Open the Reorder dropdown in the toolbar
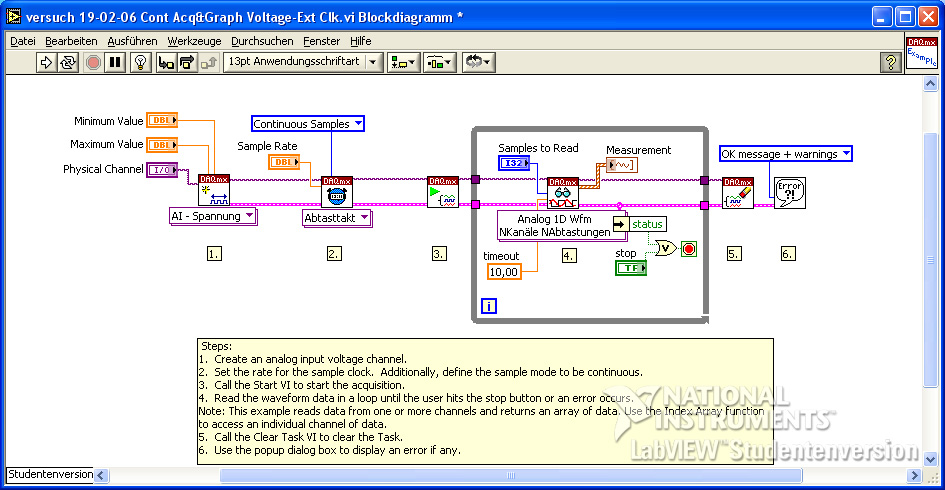The height and width of the screenshot is (490, 945). pyautogui.click(x=479, y=62)
